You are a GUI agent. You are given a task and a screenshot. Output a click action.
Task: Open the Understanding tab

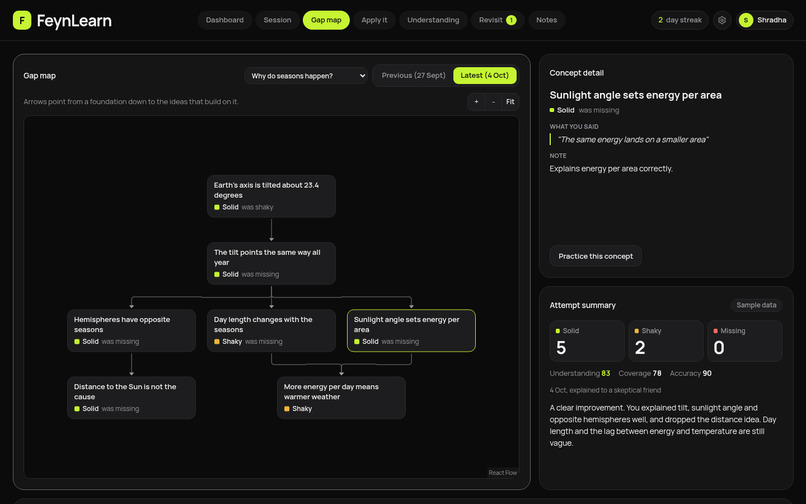tap(433, 20)
